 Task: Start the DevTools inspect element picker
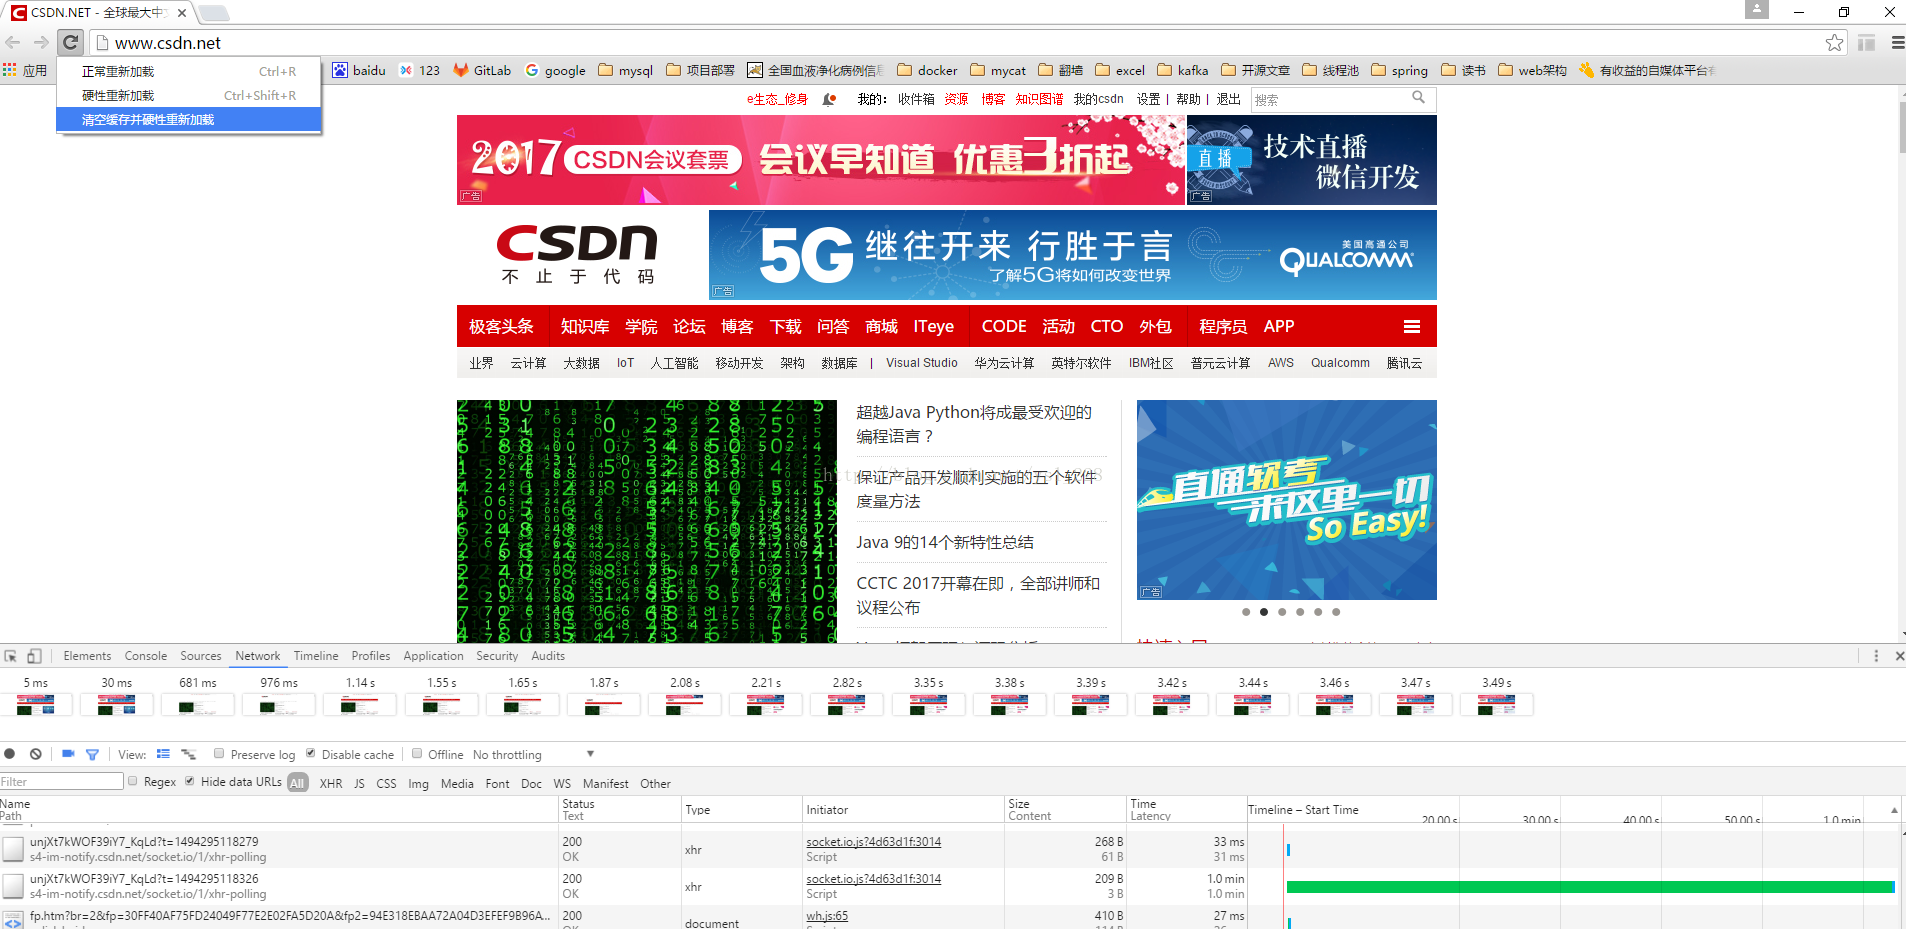point(11,656)
